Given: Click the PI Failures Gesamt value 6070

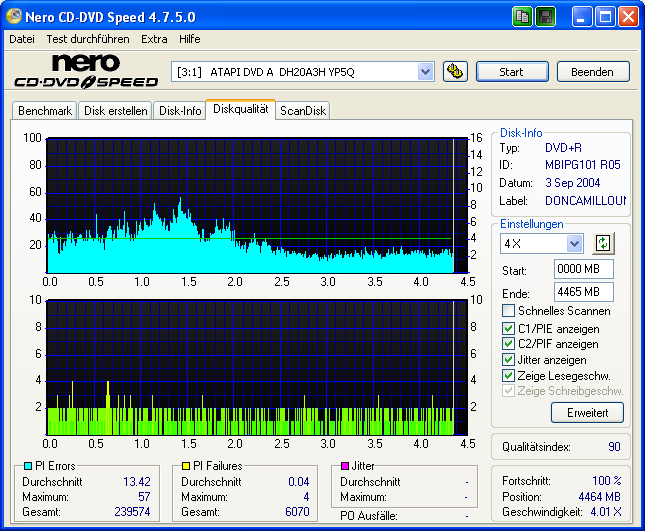Looking at the screenshot, I should pyautogui.click(x=297, y=512).
